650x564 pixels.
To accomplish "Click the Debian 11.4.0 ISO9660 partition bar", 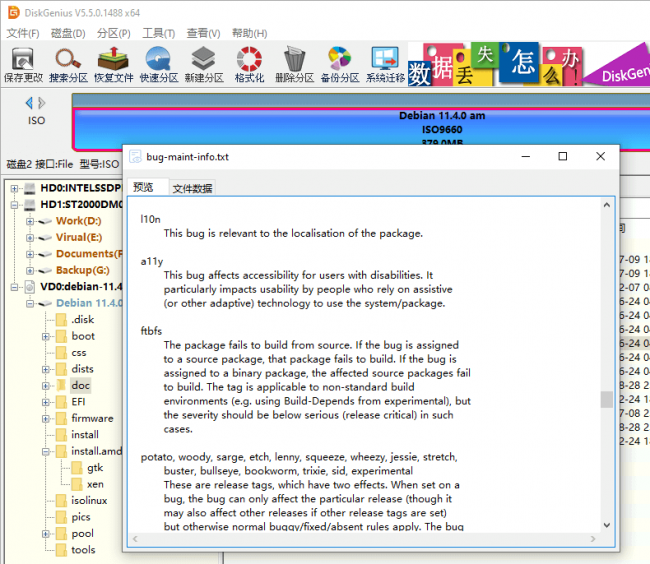I will [361, 128].
